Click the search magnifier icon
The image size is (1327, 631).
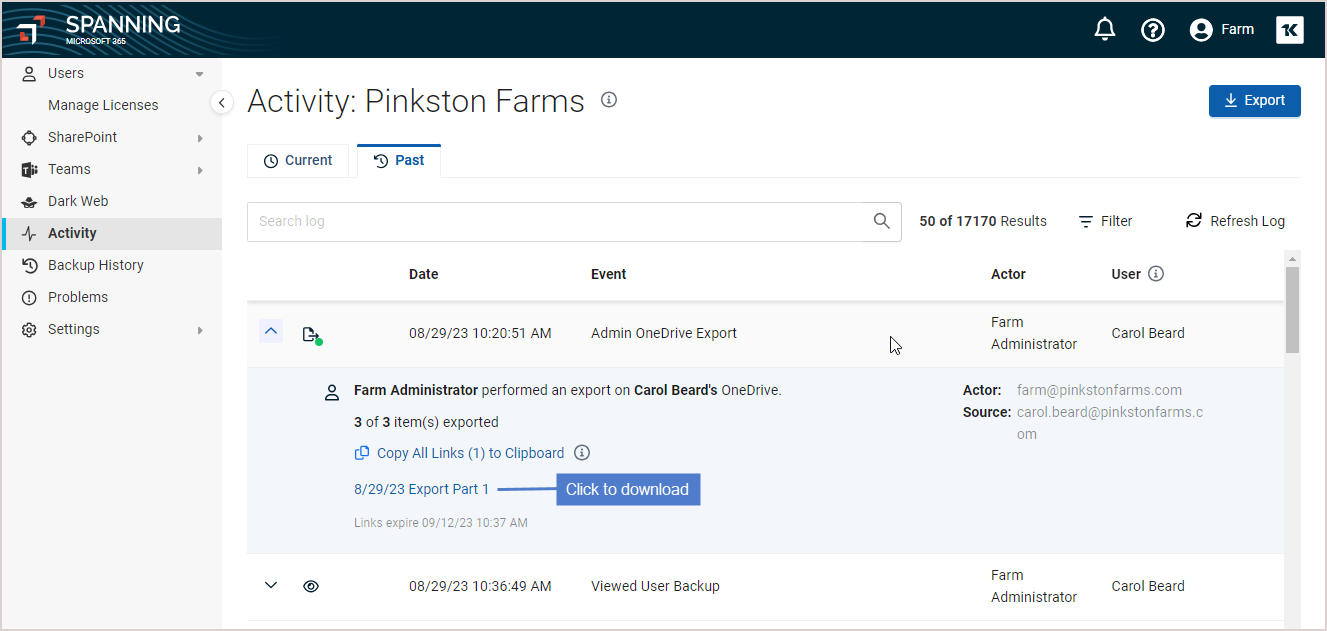coord(881,221)
